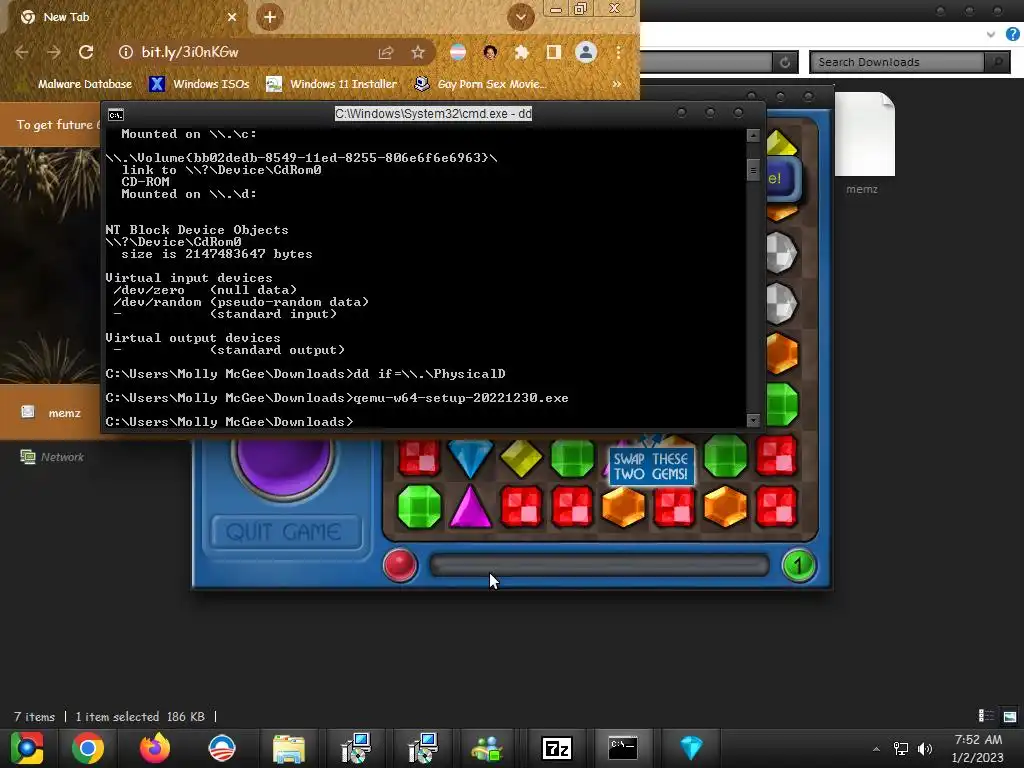The image size is (1024, 768).
Task: Open Windows Messenger from the taskbar
Action: 488,748
